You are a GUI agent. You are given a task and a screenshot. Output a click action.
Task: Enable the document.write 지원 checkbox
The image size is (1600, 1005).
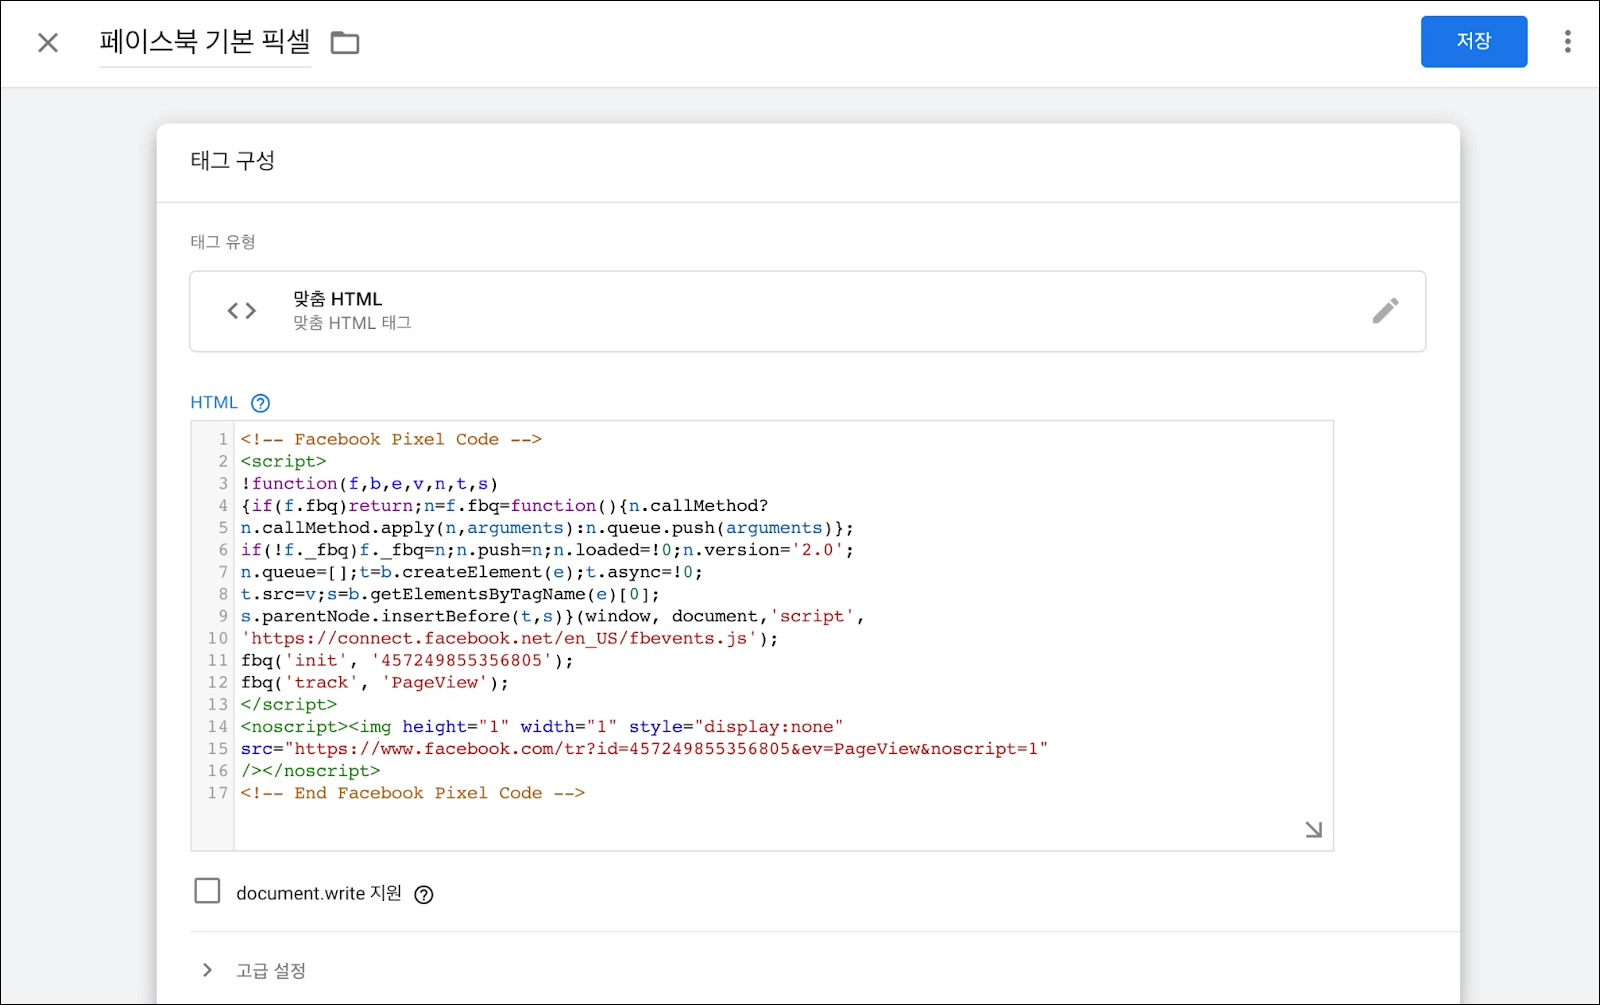pyautogui.click(x=207, y=891)
